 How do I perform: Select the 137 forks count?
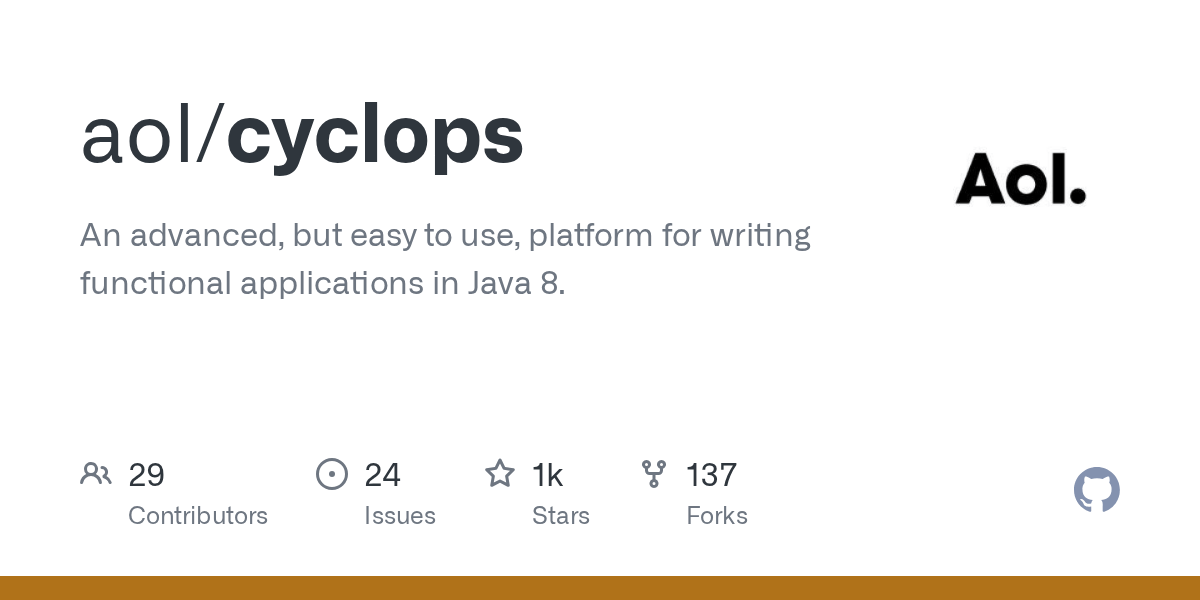pyautogui.click(x=712, y=475)
